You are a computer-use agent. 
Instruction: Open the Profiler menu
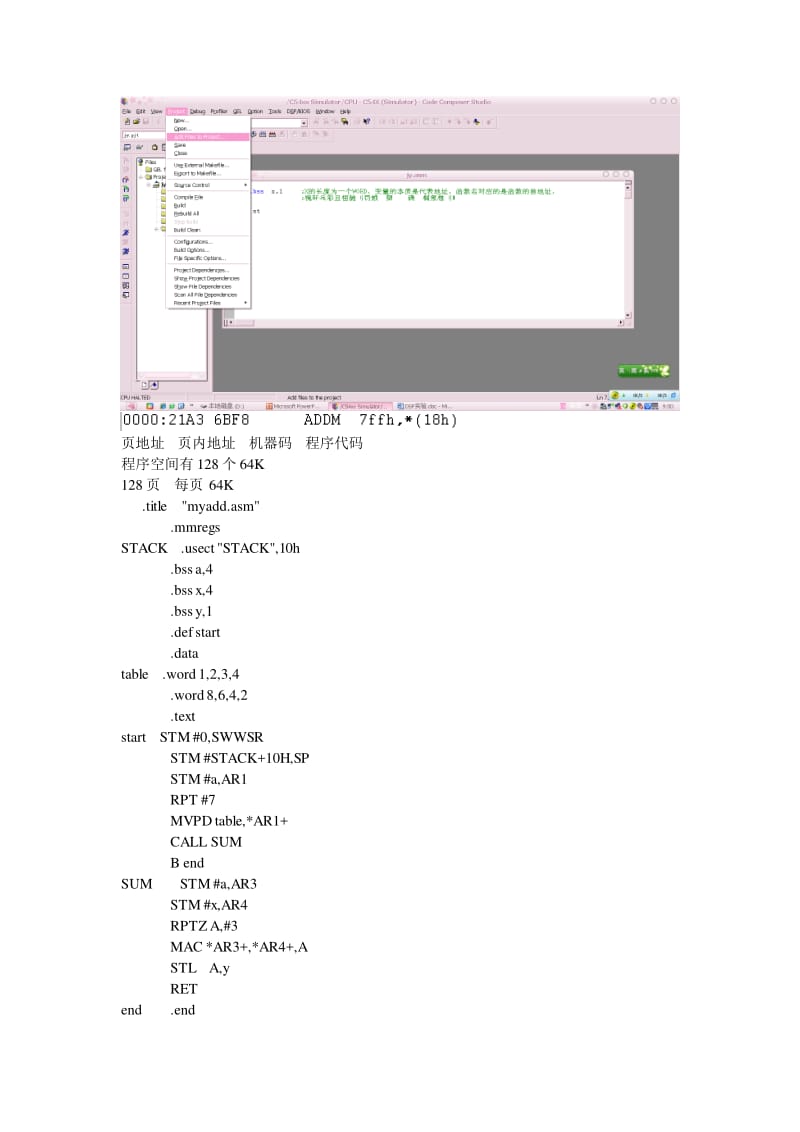tap(219, 111)
